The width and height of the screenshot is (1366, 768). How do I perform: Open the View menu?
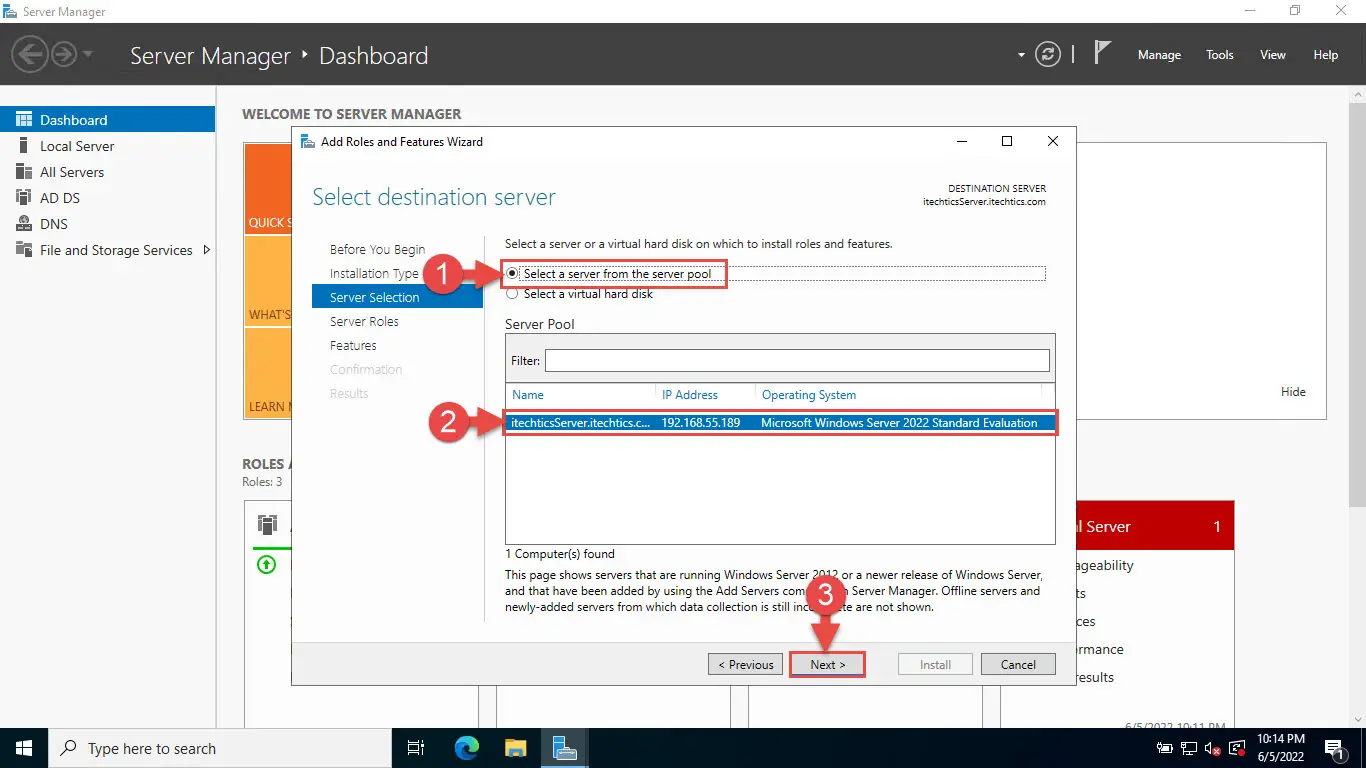1273,55
